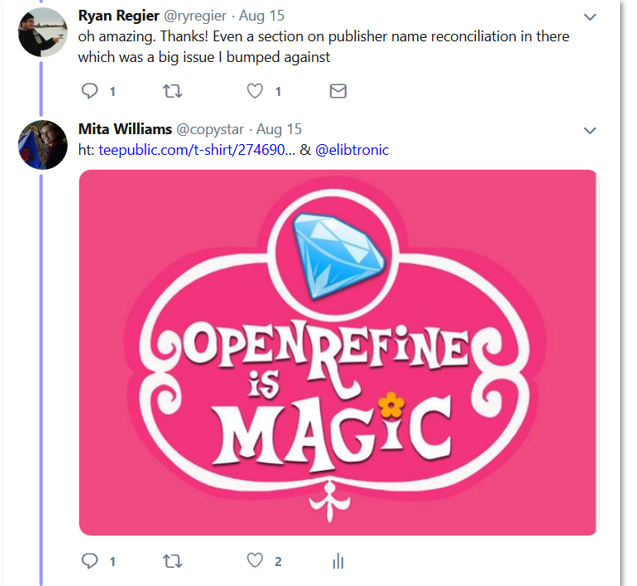This screenshot has width=637, height=586.
Task: Retweet Ryan Regier's tweet
Action: pyautogui.click(x=172, y=91)
